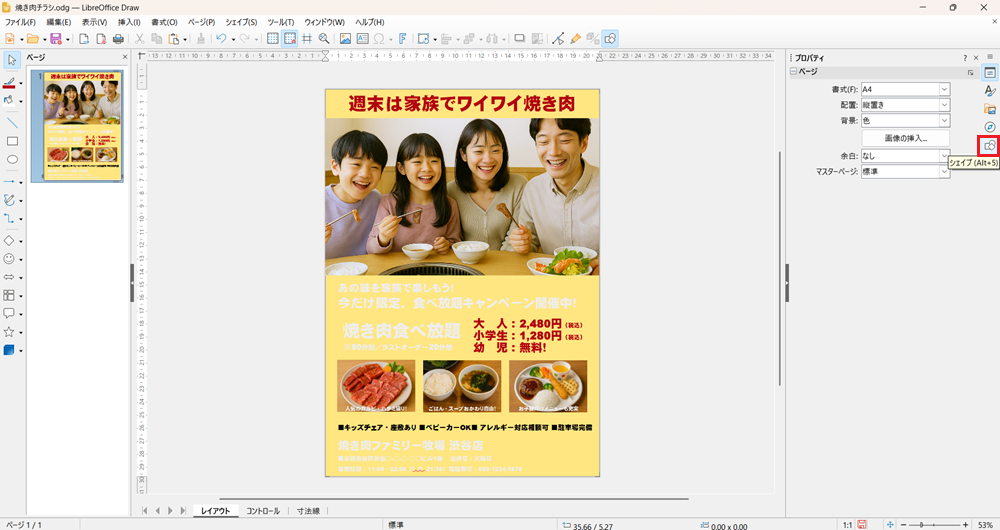
Task: Select the curves and polygons tool
Action: click(x=10, y=200)
